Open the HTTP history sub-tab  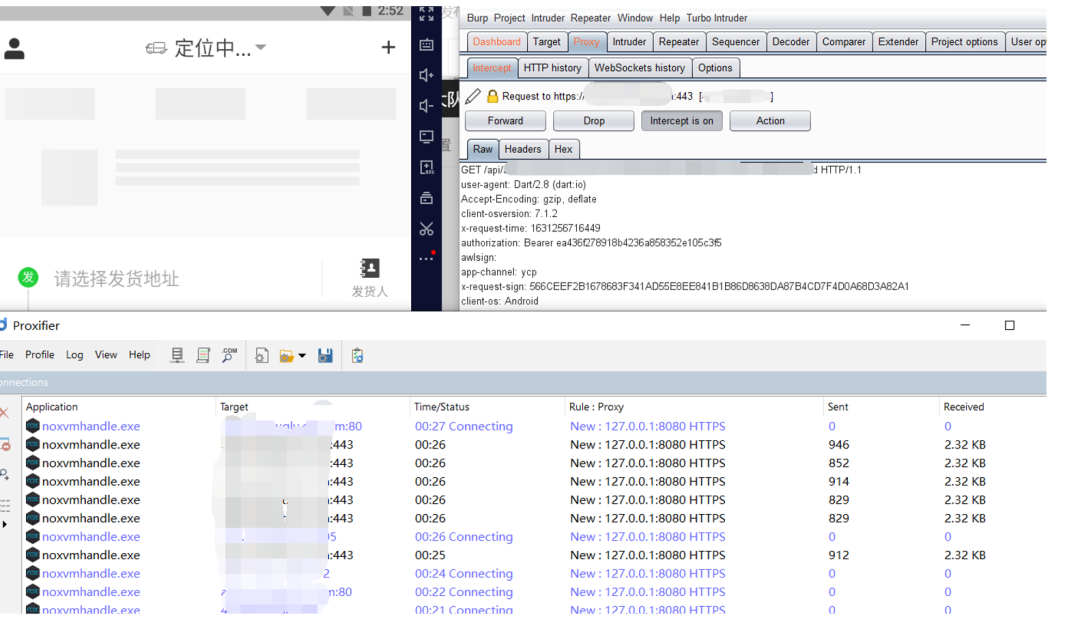[x=552, y=68]
